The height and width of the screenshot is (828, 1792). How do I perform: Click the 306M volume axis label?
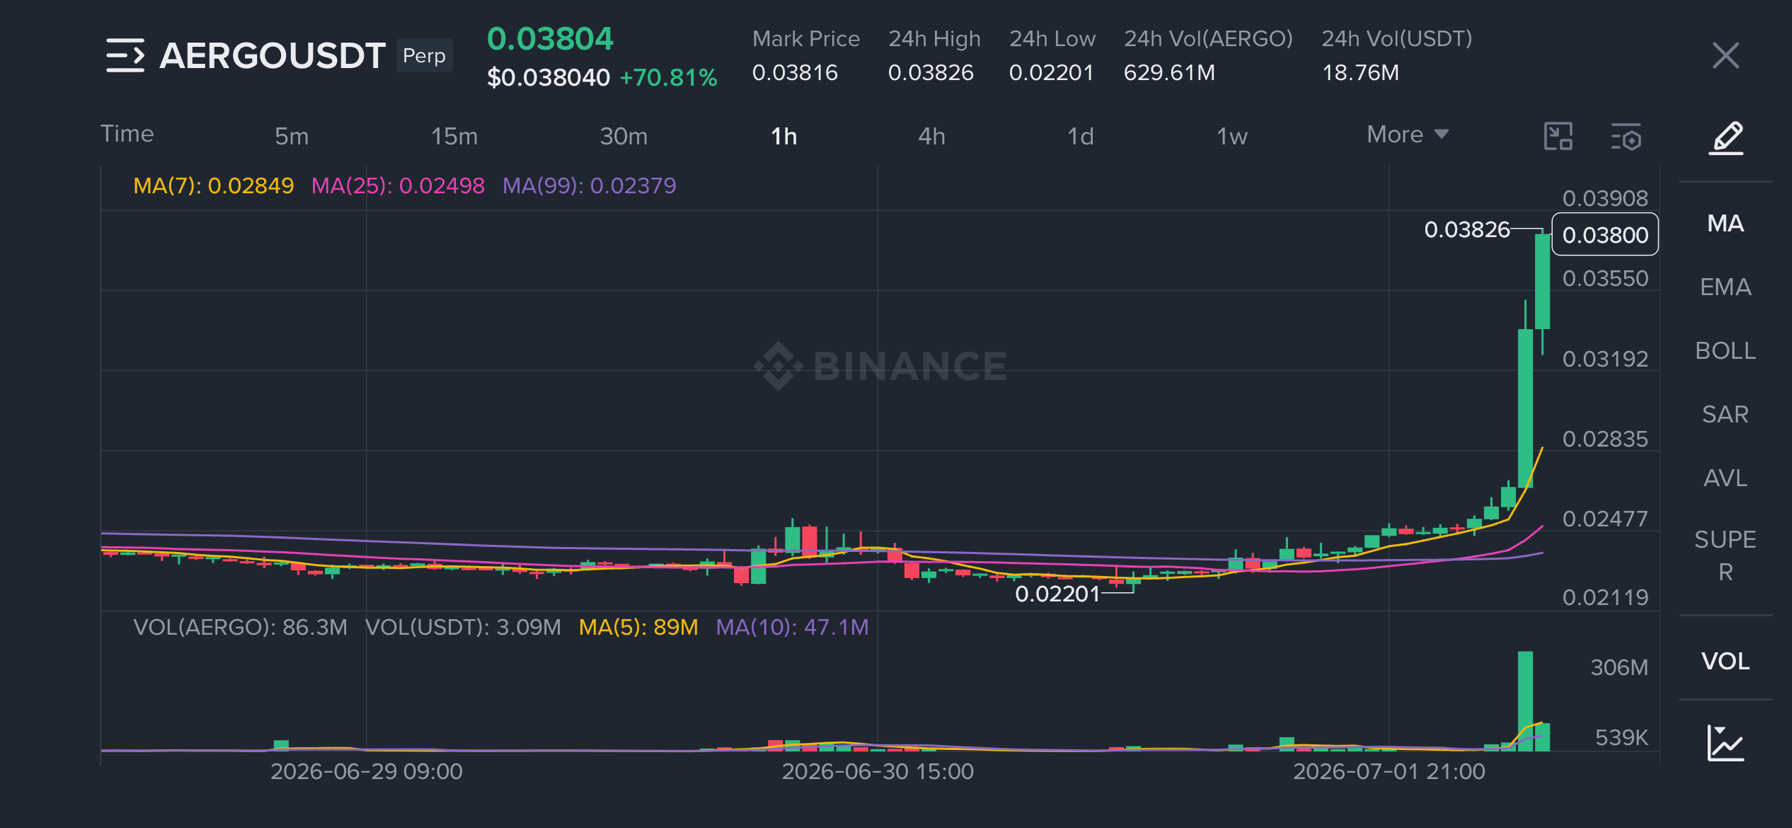tap(1619, 667)
